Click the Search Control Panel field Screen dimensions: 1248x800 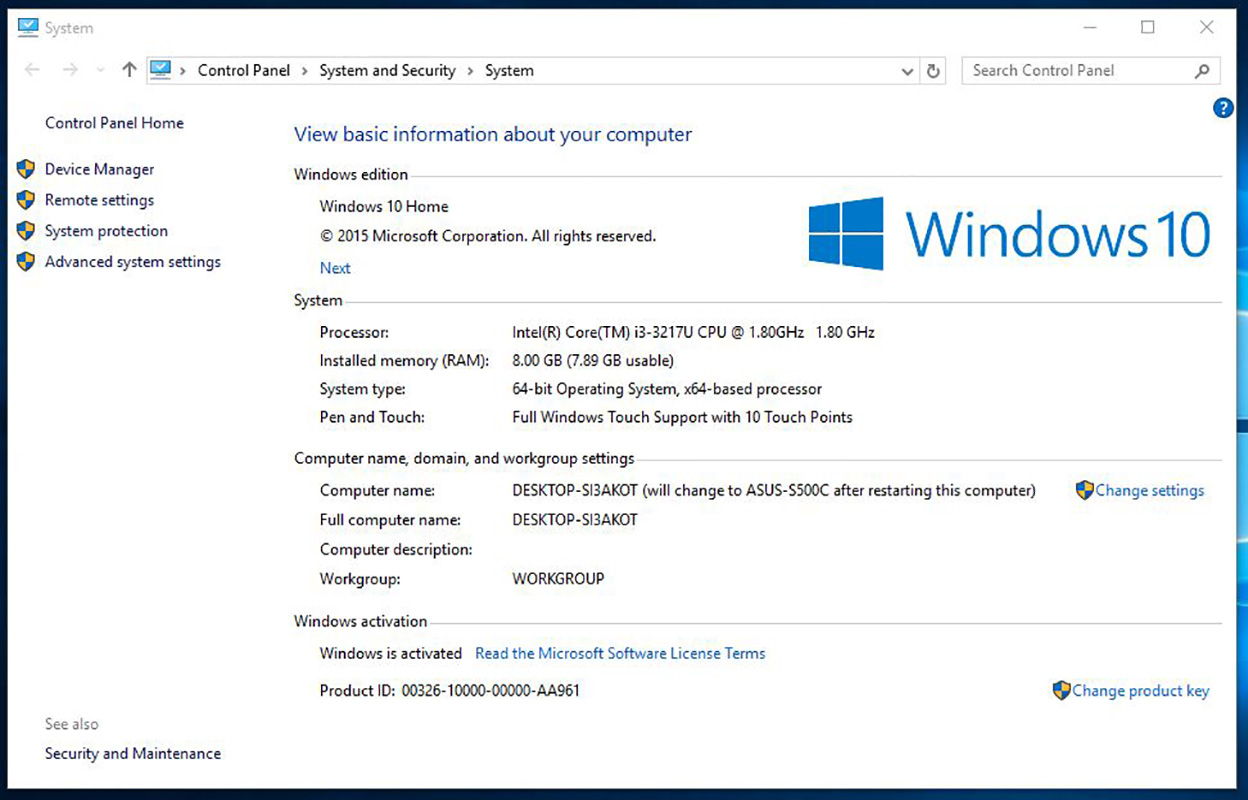coord(1075,71)
